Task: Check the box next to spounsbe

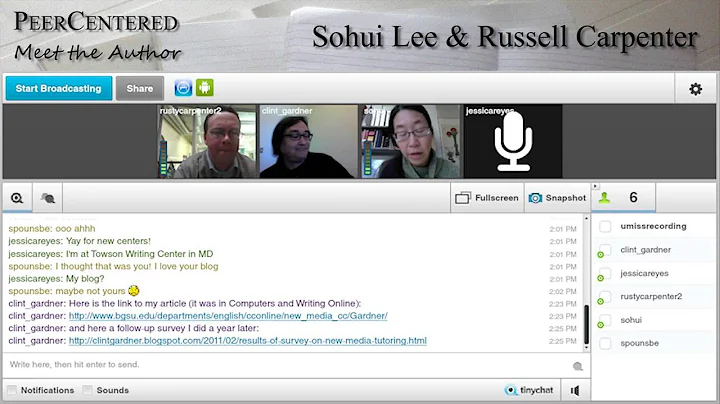Action: [605, 343]
